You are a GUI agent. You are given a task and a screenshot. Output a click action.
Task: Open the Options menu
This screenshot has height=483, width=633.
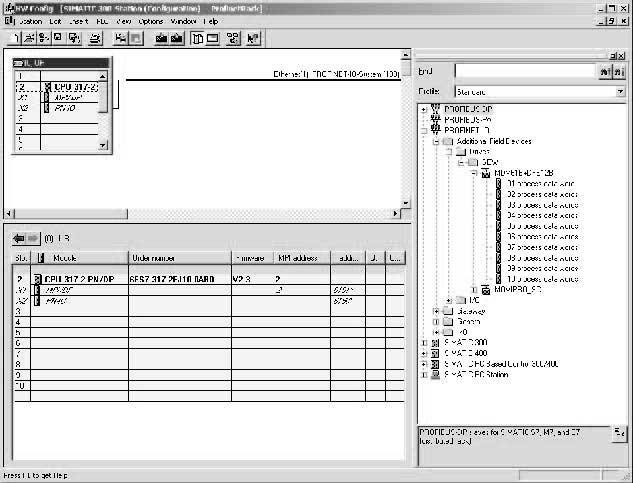pyautogui.click(x=151, y=21)
